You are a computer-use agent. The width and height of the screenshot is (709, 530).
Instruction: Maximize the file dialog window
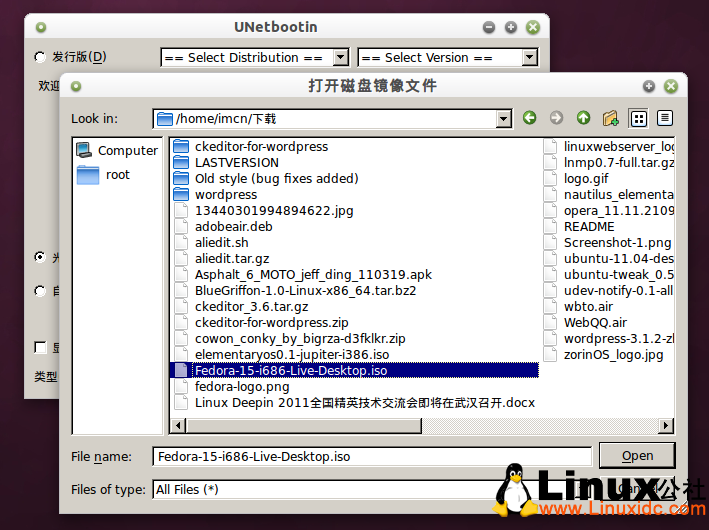coord(649,86)
